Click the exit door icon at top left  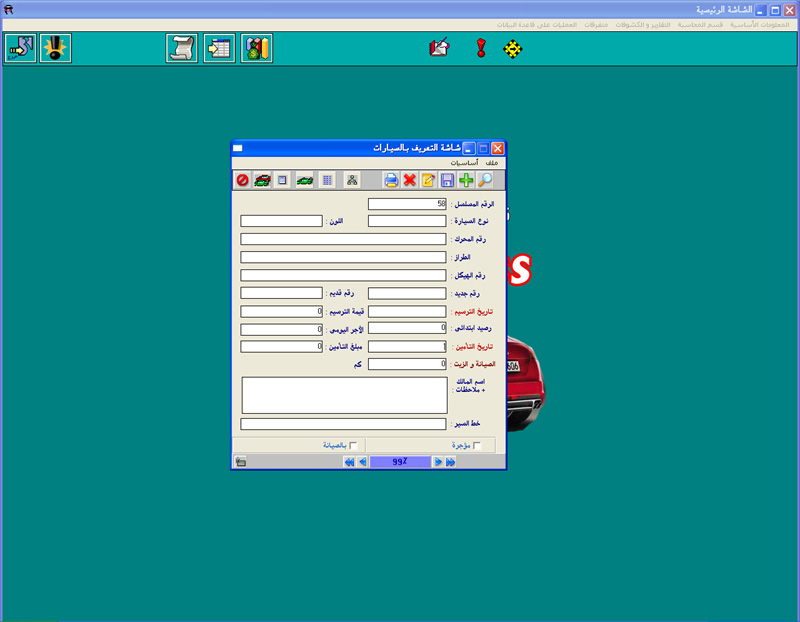(19, 48)
